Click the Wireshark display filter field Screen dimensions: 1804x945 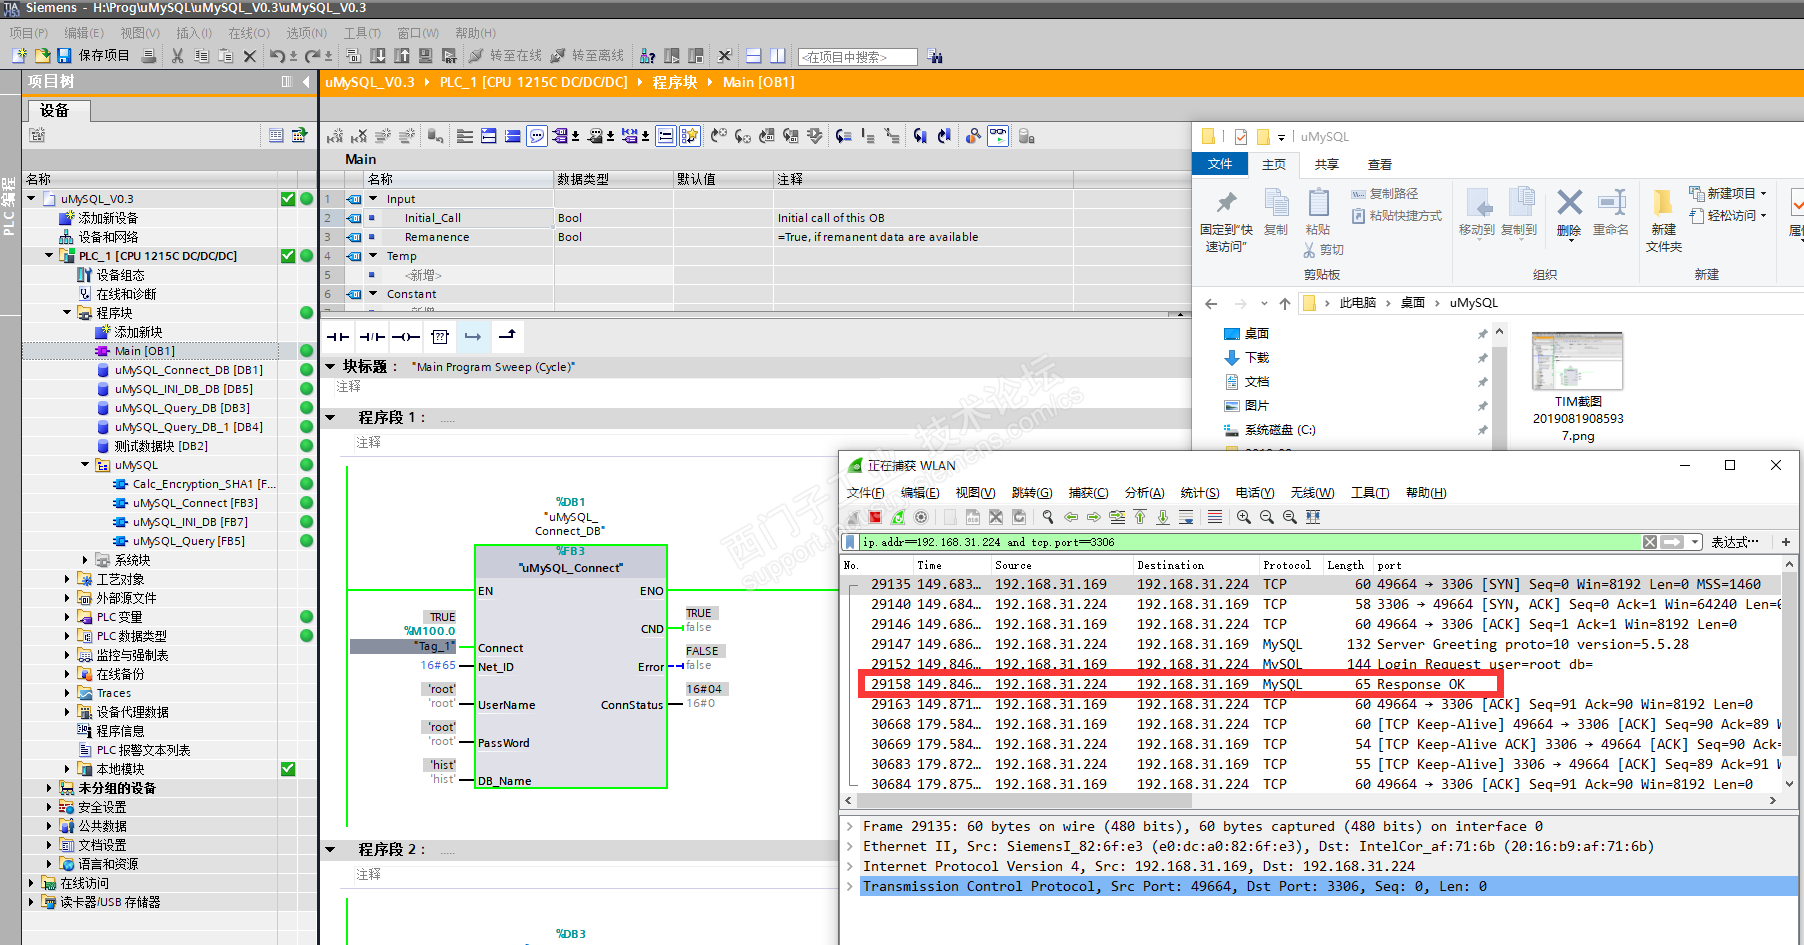pos(1250,542)
